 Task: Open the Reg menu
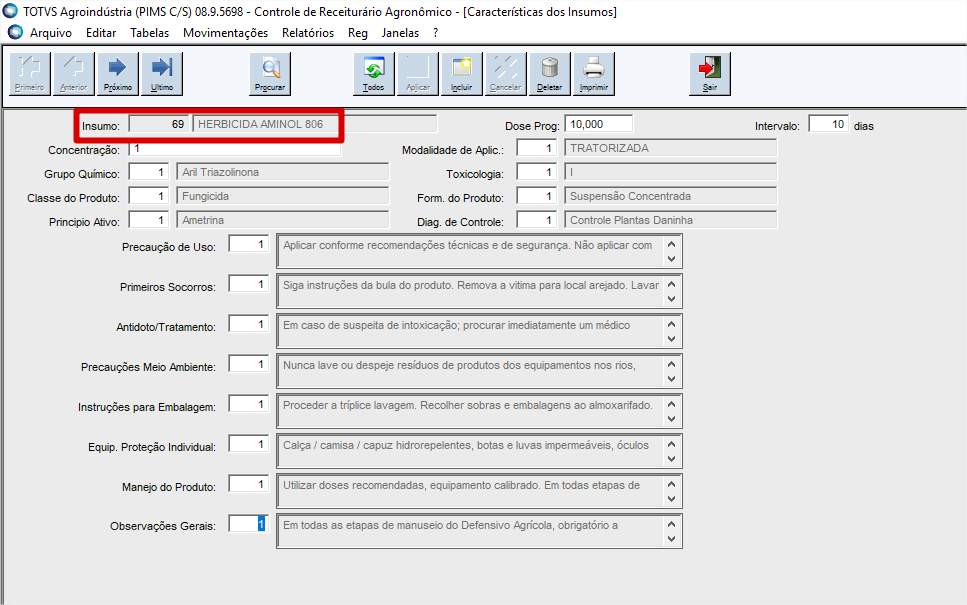pos(358,33)
